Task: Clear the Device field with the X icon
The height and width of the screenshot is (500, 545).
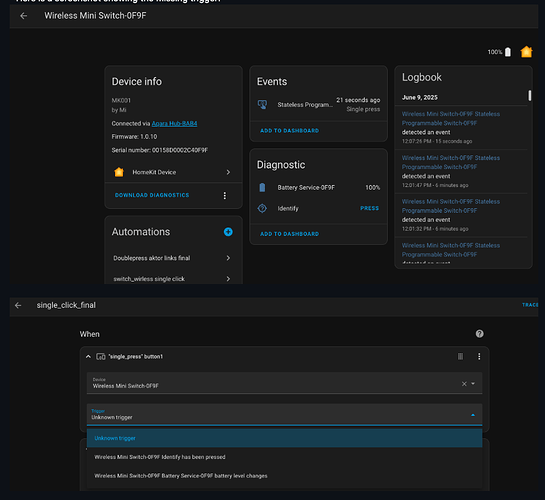Action: (464, 384)
